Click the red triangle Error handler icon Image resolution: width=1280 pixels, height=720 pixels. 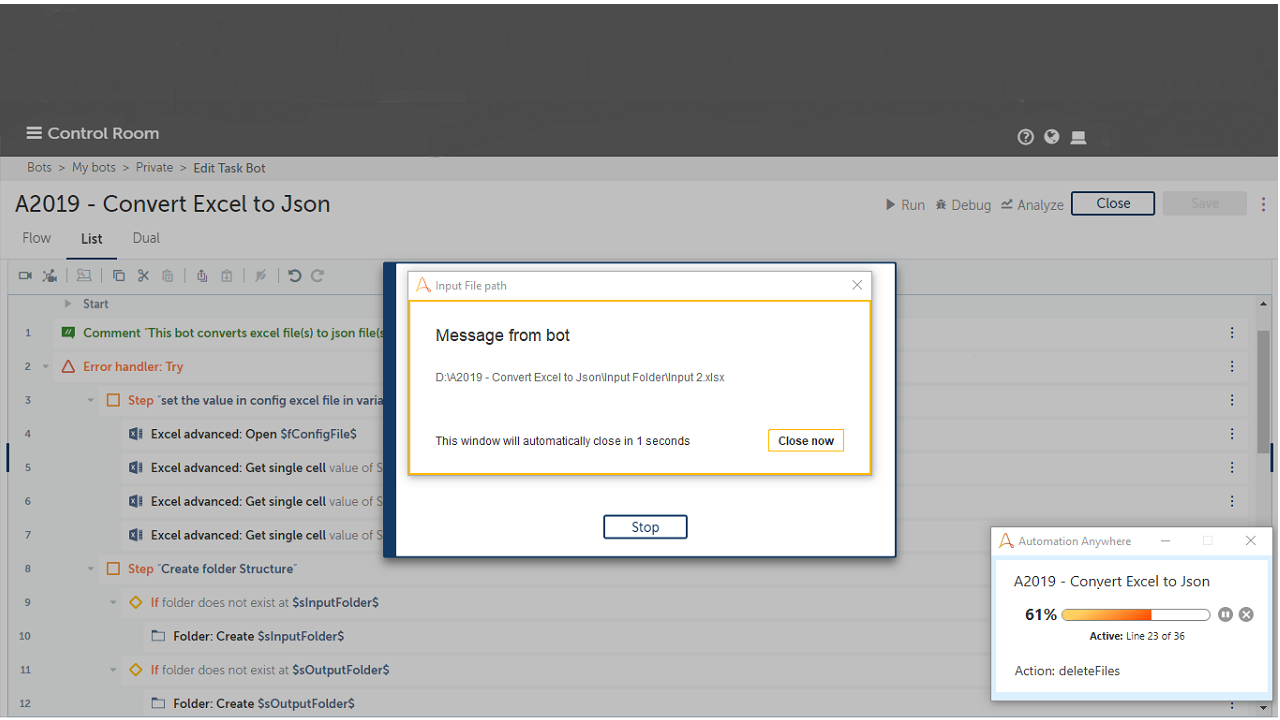(x=68, y=366)
